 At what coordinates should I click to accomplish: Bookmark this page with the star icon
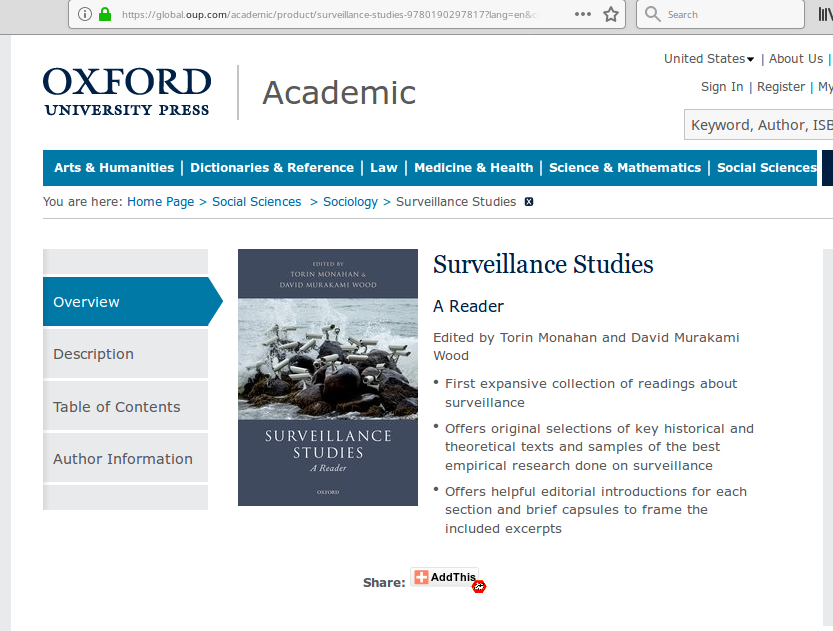coord(611,14)
